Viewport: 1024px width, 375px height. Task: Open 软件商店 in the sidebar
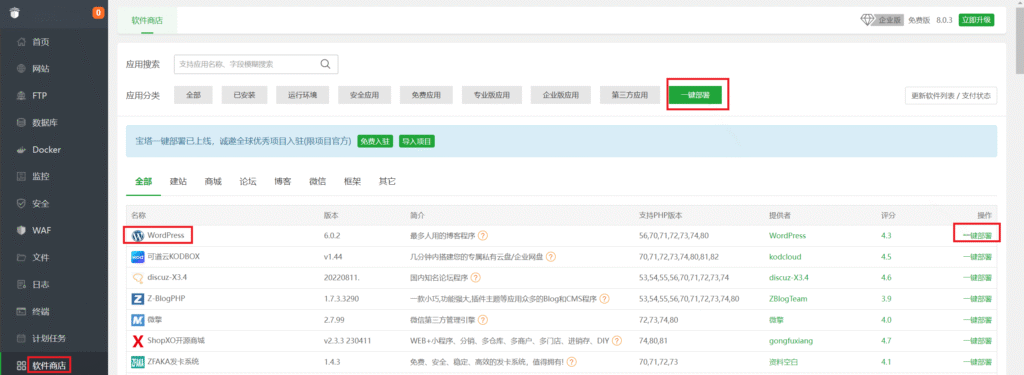(49, 365)
